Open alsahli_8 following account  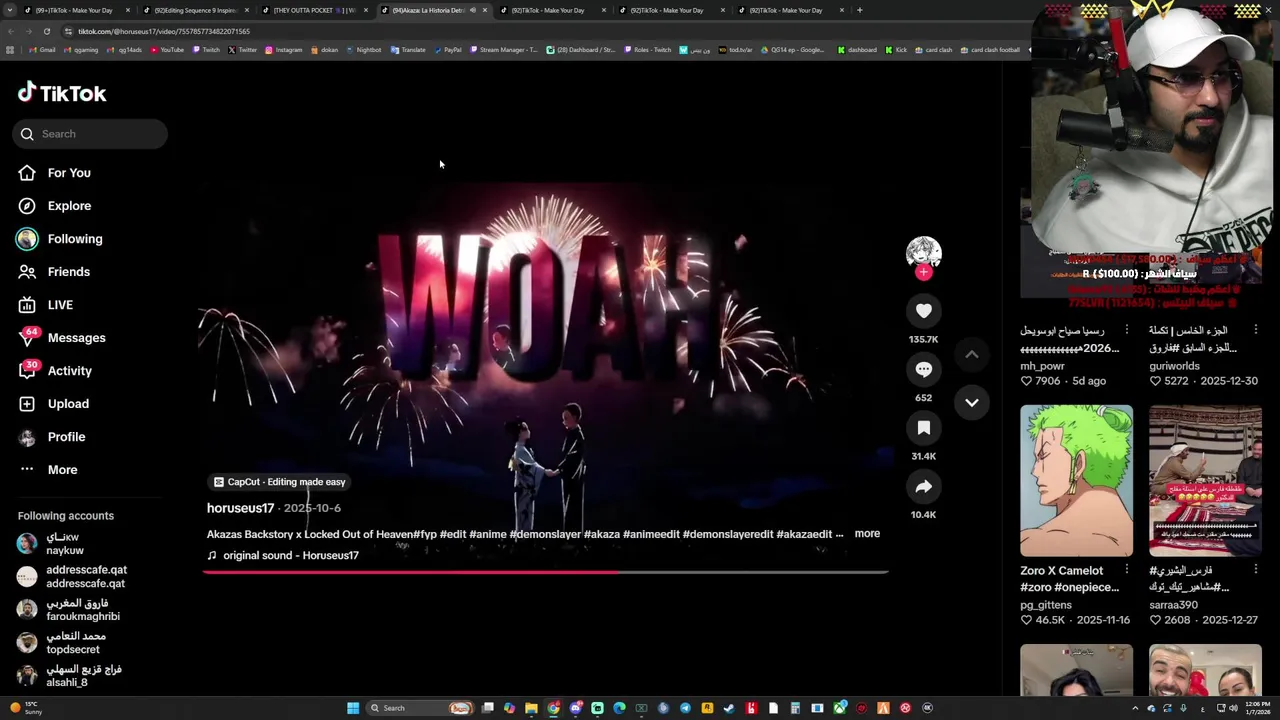[70, 676]
